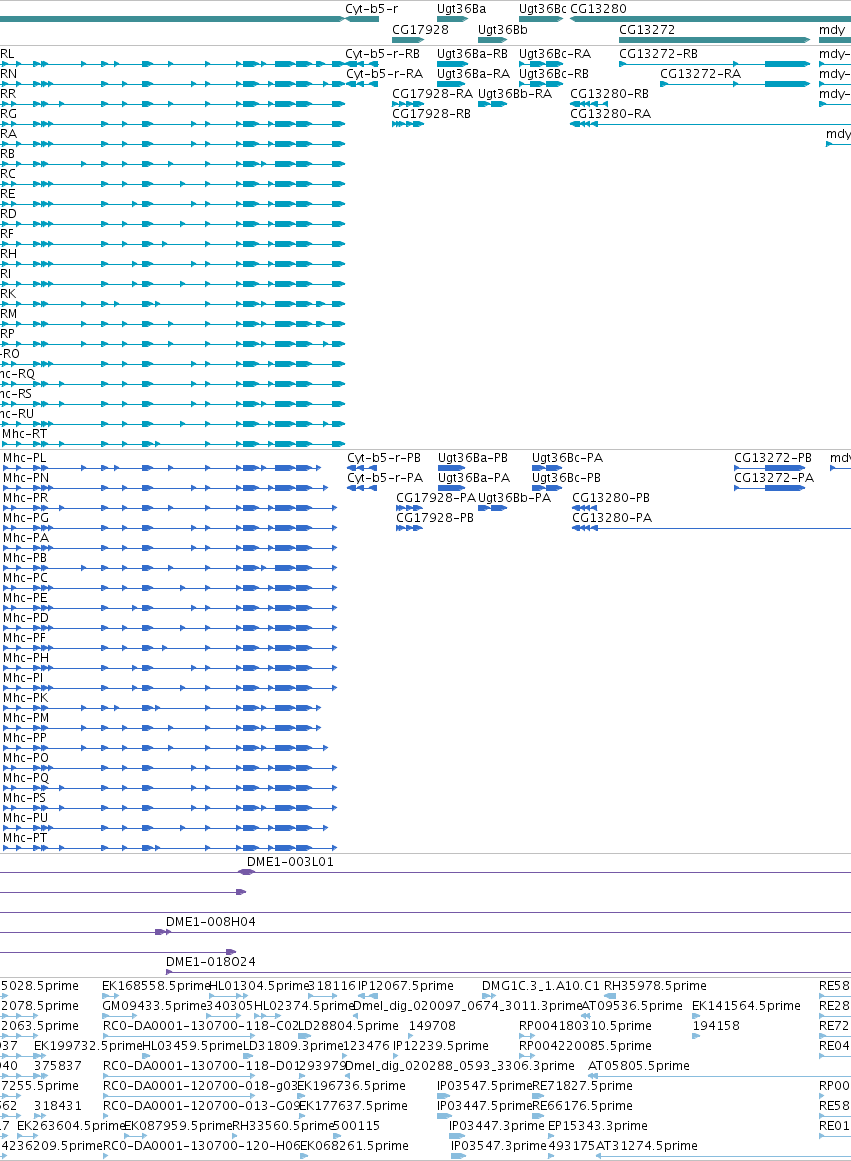The height and width of the screenshot is (1161, 851).
Task: Click the CG13280-RA transcript label
Action: [x=610, y=114]
